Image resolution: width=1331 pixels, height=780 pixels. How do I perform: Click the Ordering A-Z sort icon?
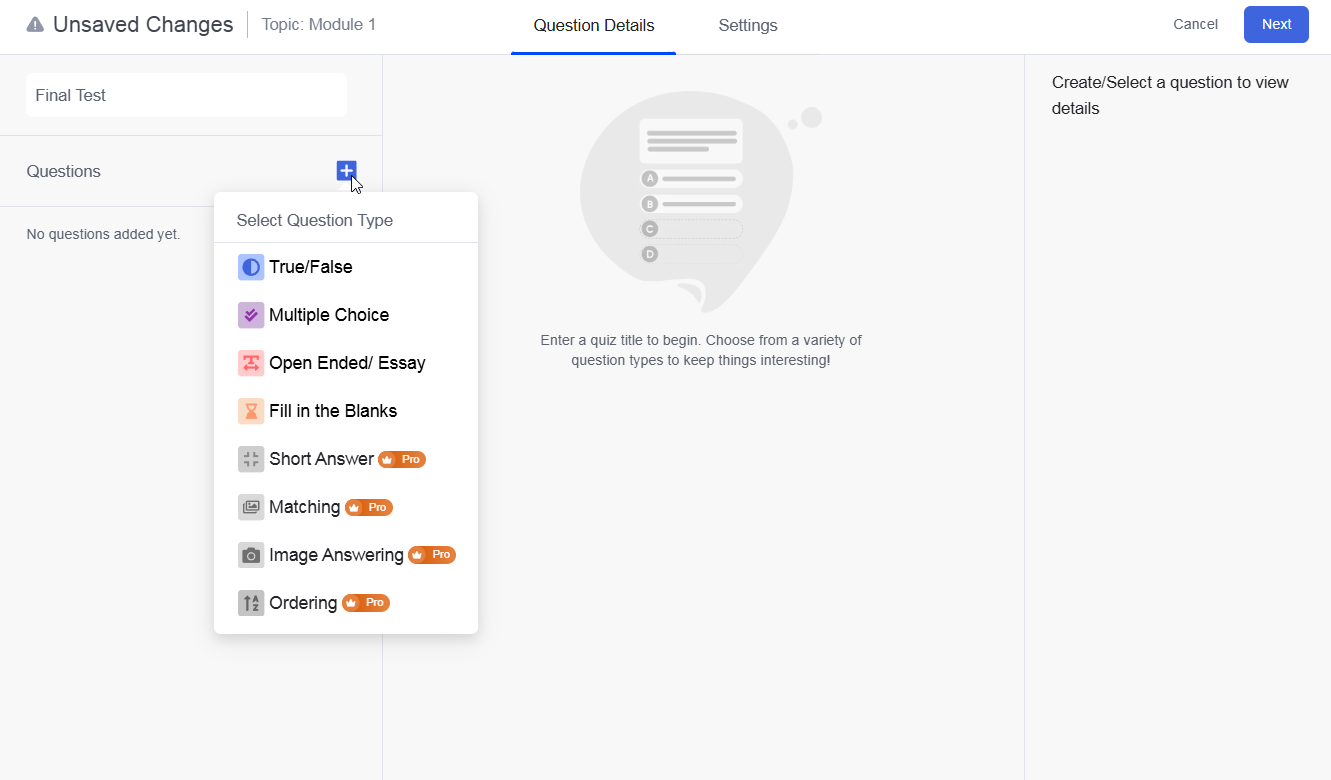[x=250, y=603]
